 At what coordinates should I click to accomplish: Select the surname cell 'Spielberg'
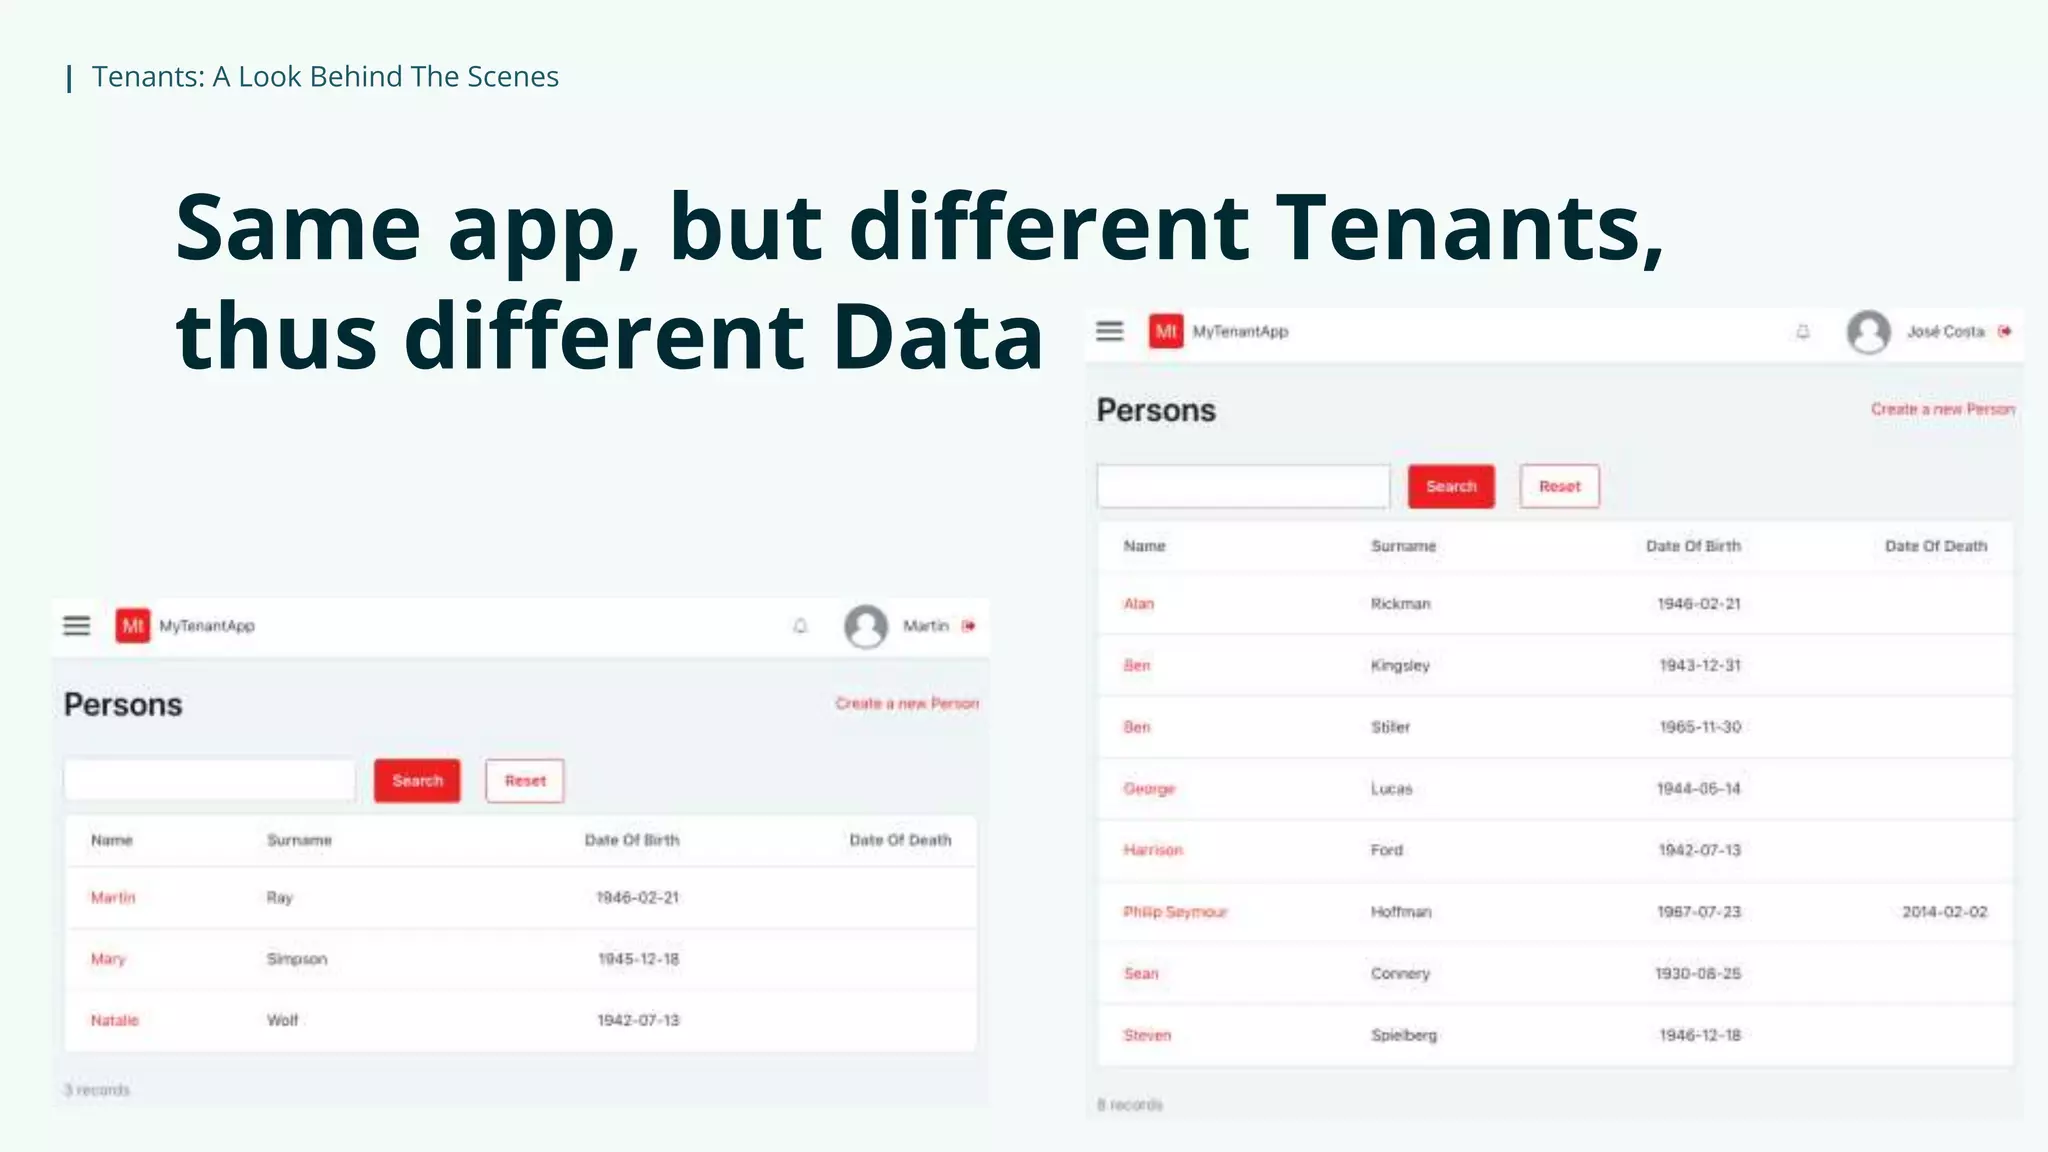pos(1404,1035)
